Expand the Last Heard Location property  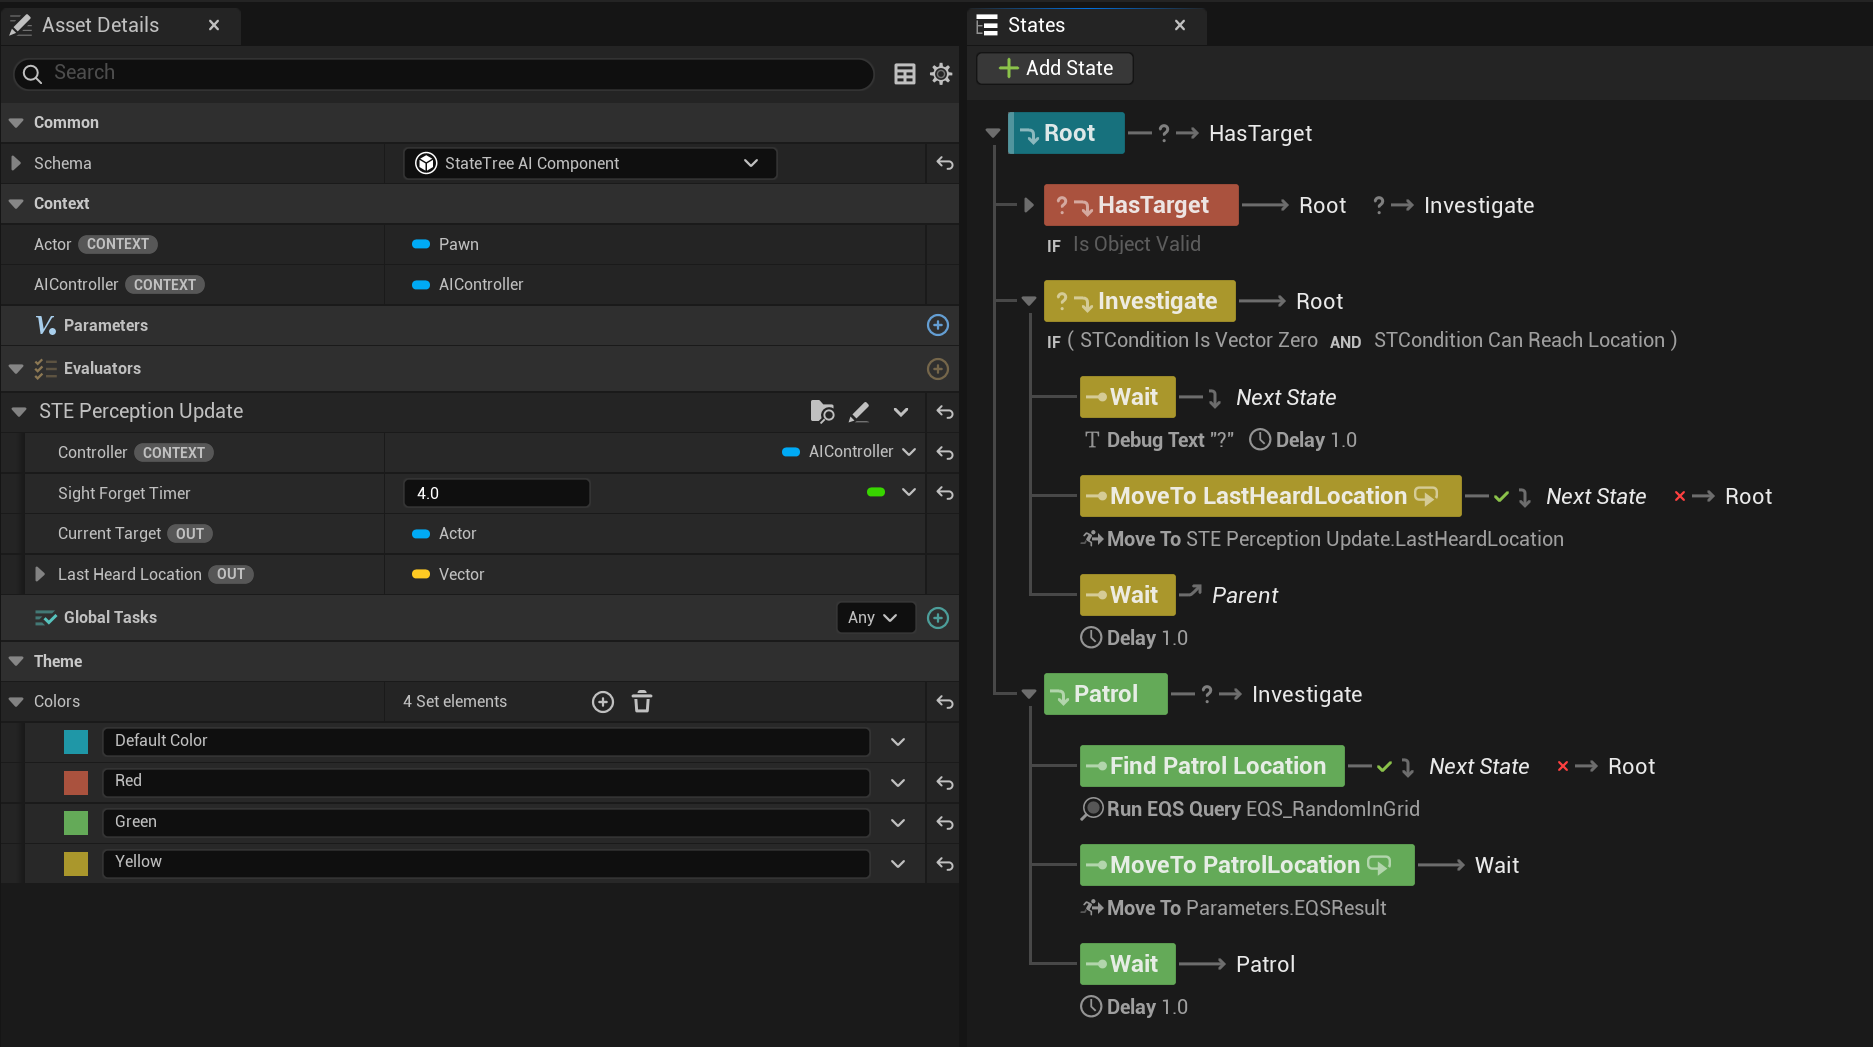click(x=40, y=574)
